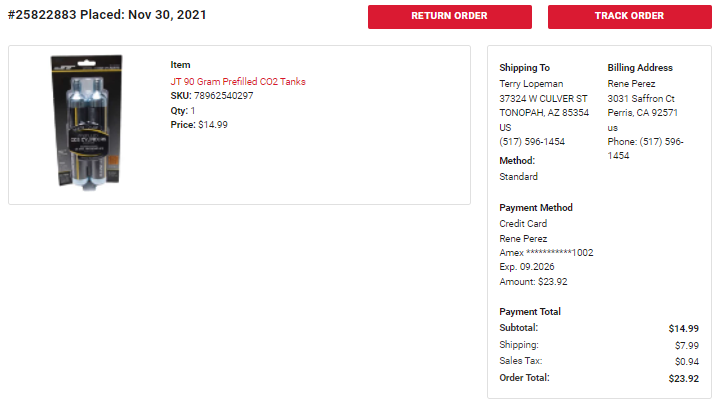
Task: Click the card expiration Exp. 09.2026
Action: (527, 267)
